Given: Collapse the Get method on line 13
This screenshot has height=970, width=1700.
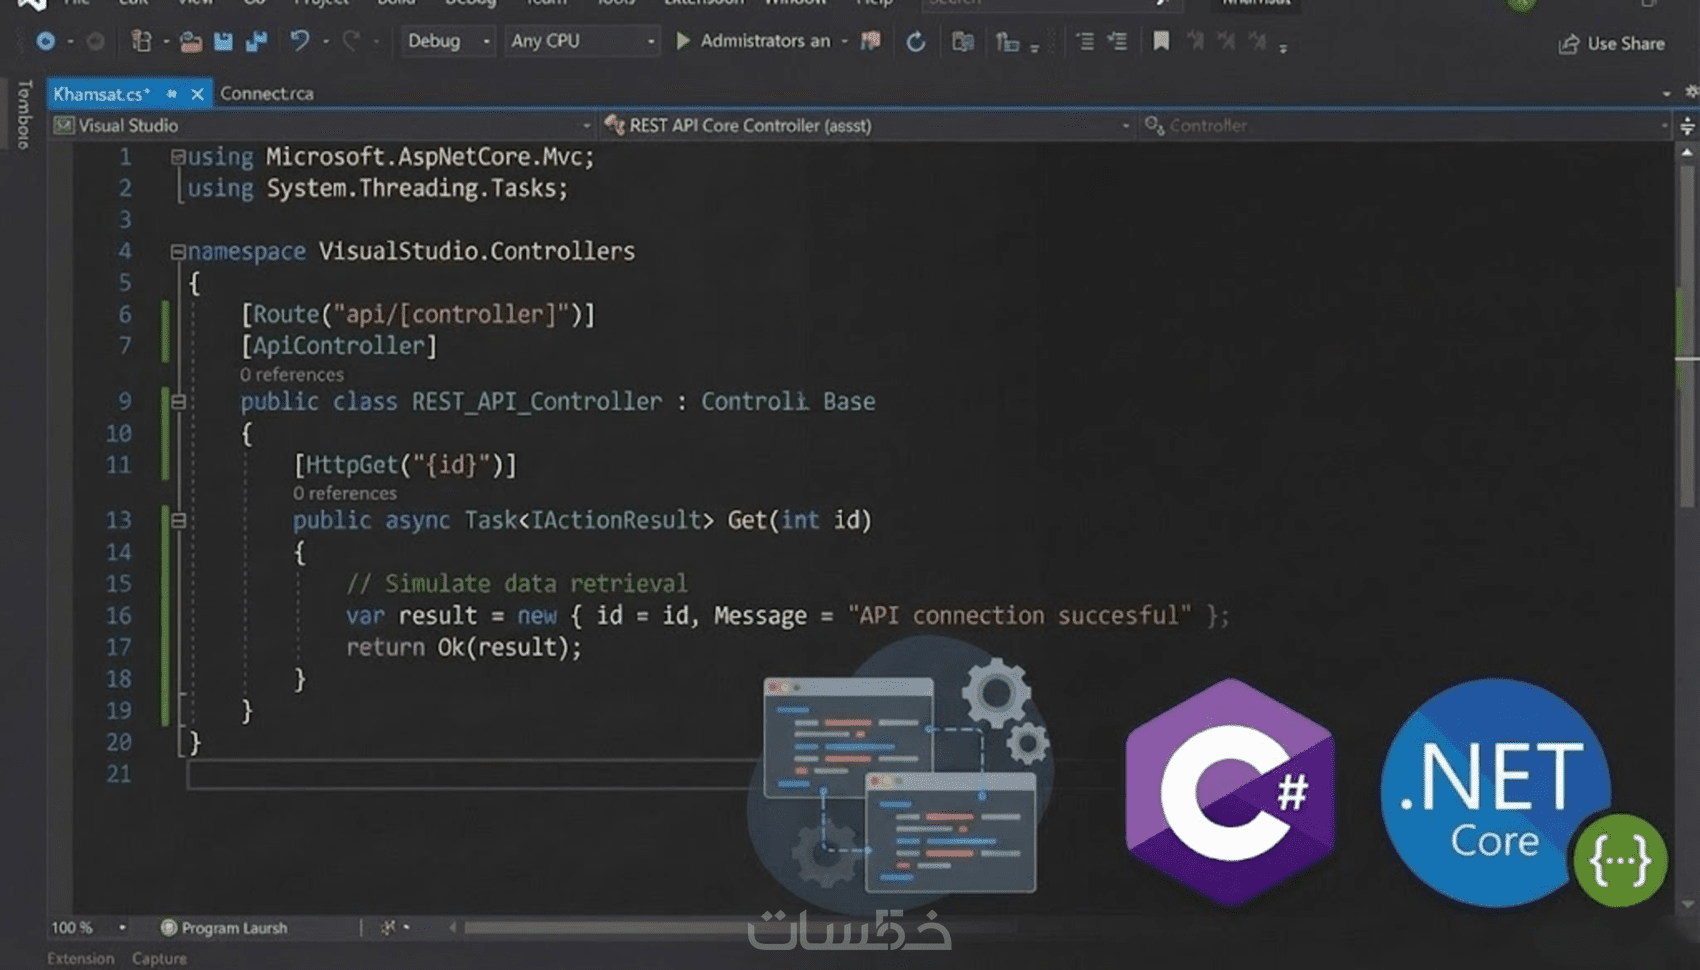Looking at the screenshot, I should (178, 520).
